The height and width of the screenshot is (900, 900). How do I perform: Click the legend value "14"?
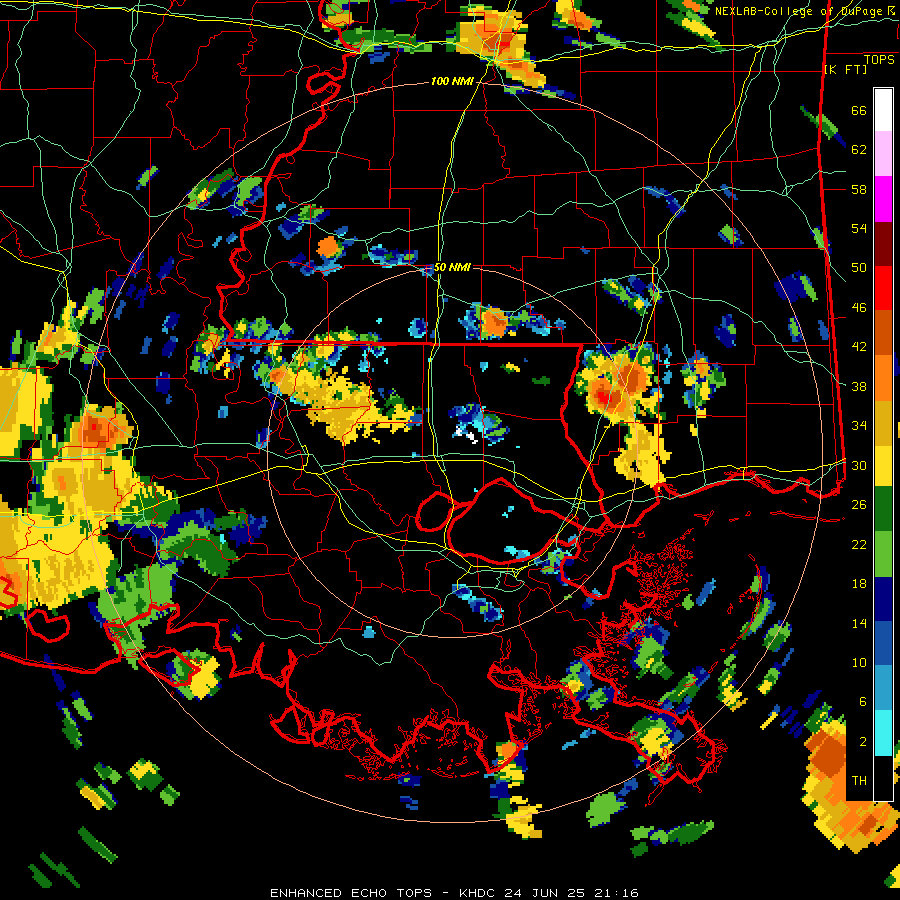859,623
